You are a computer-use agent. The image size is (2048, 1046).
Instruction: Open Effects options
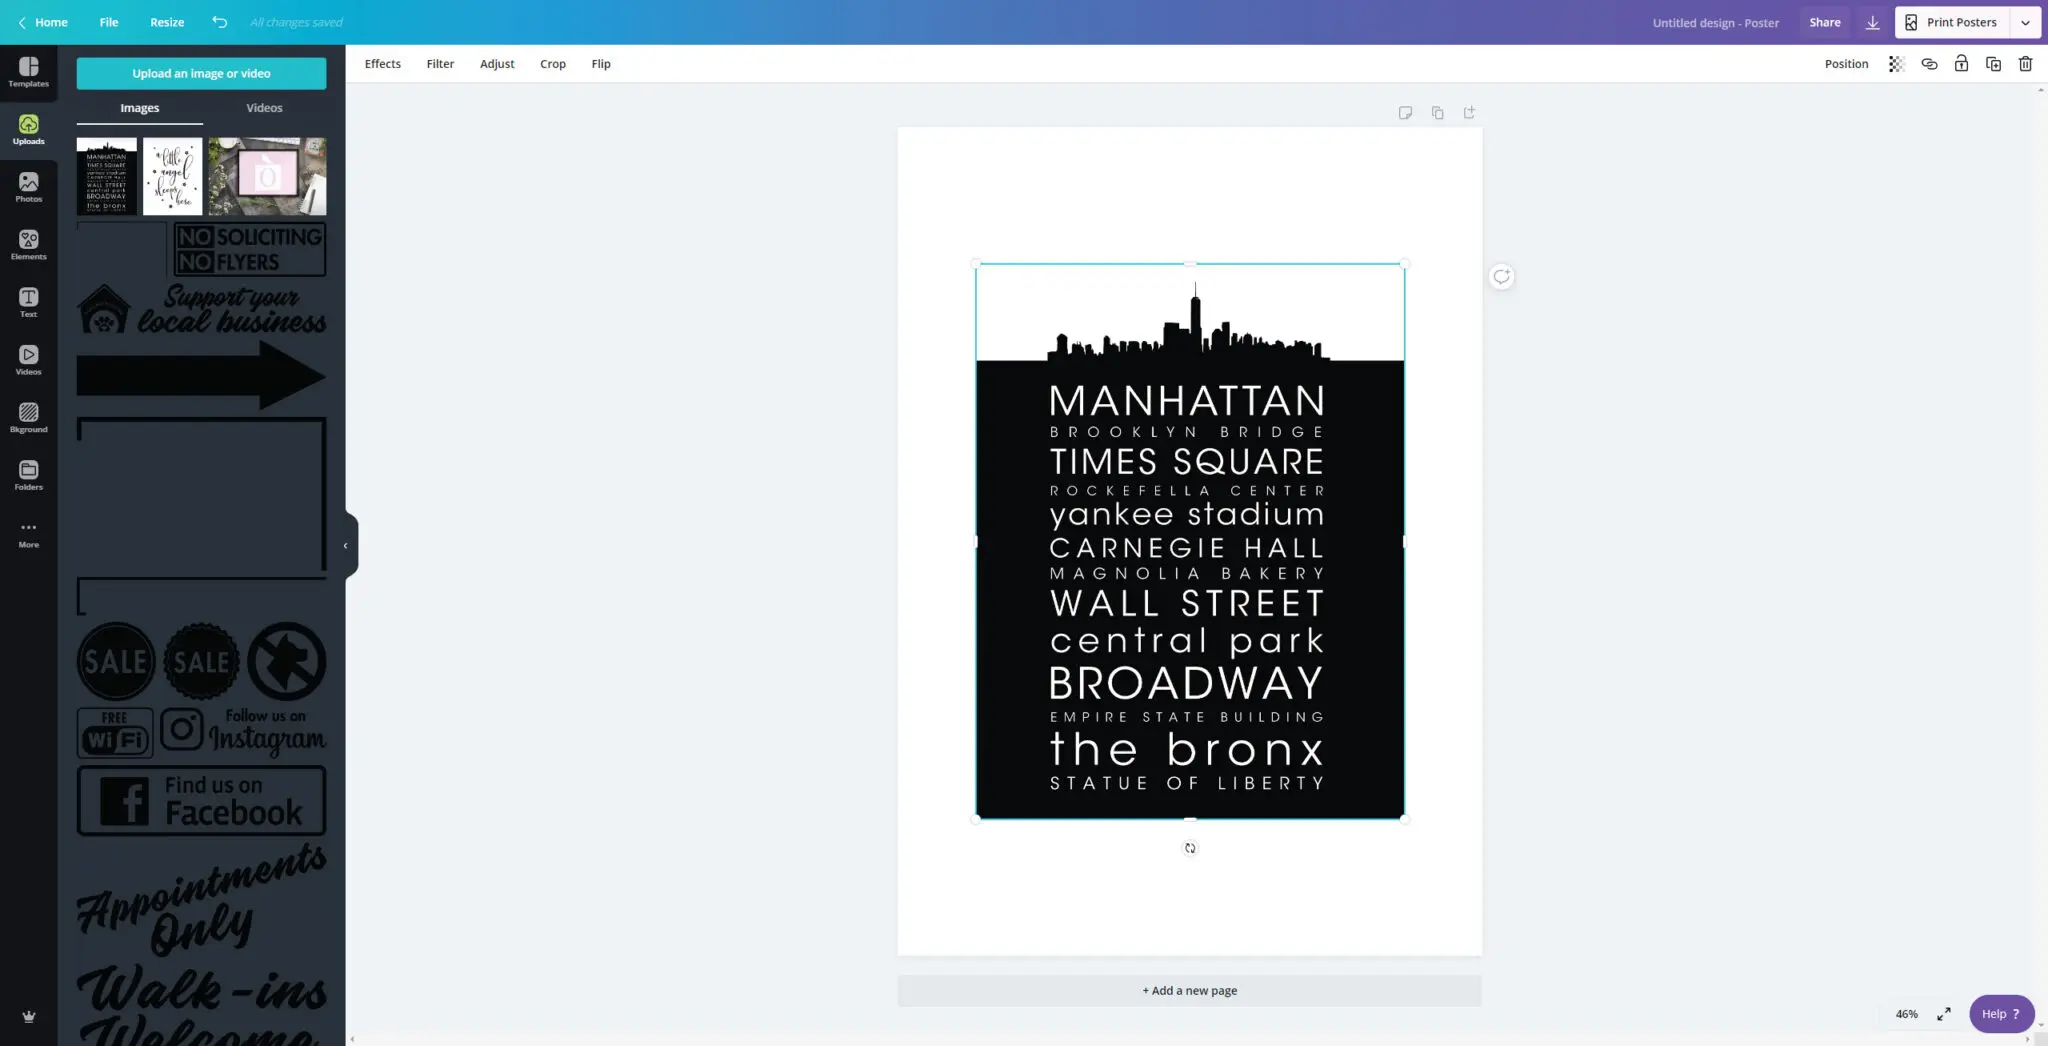coord(383,64)
